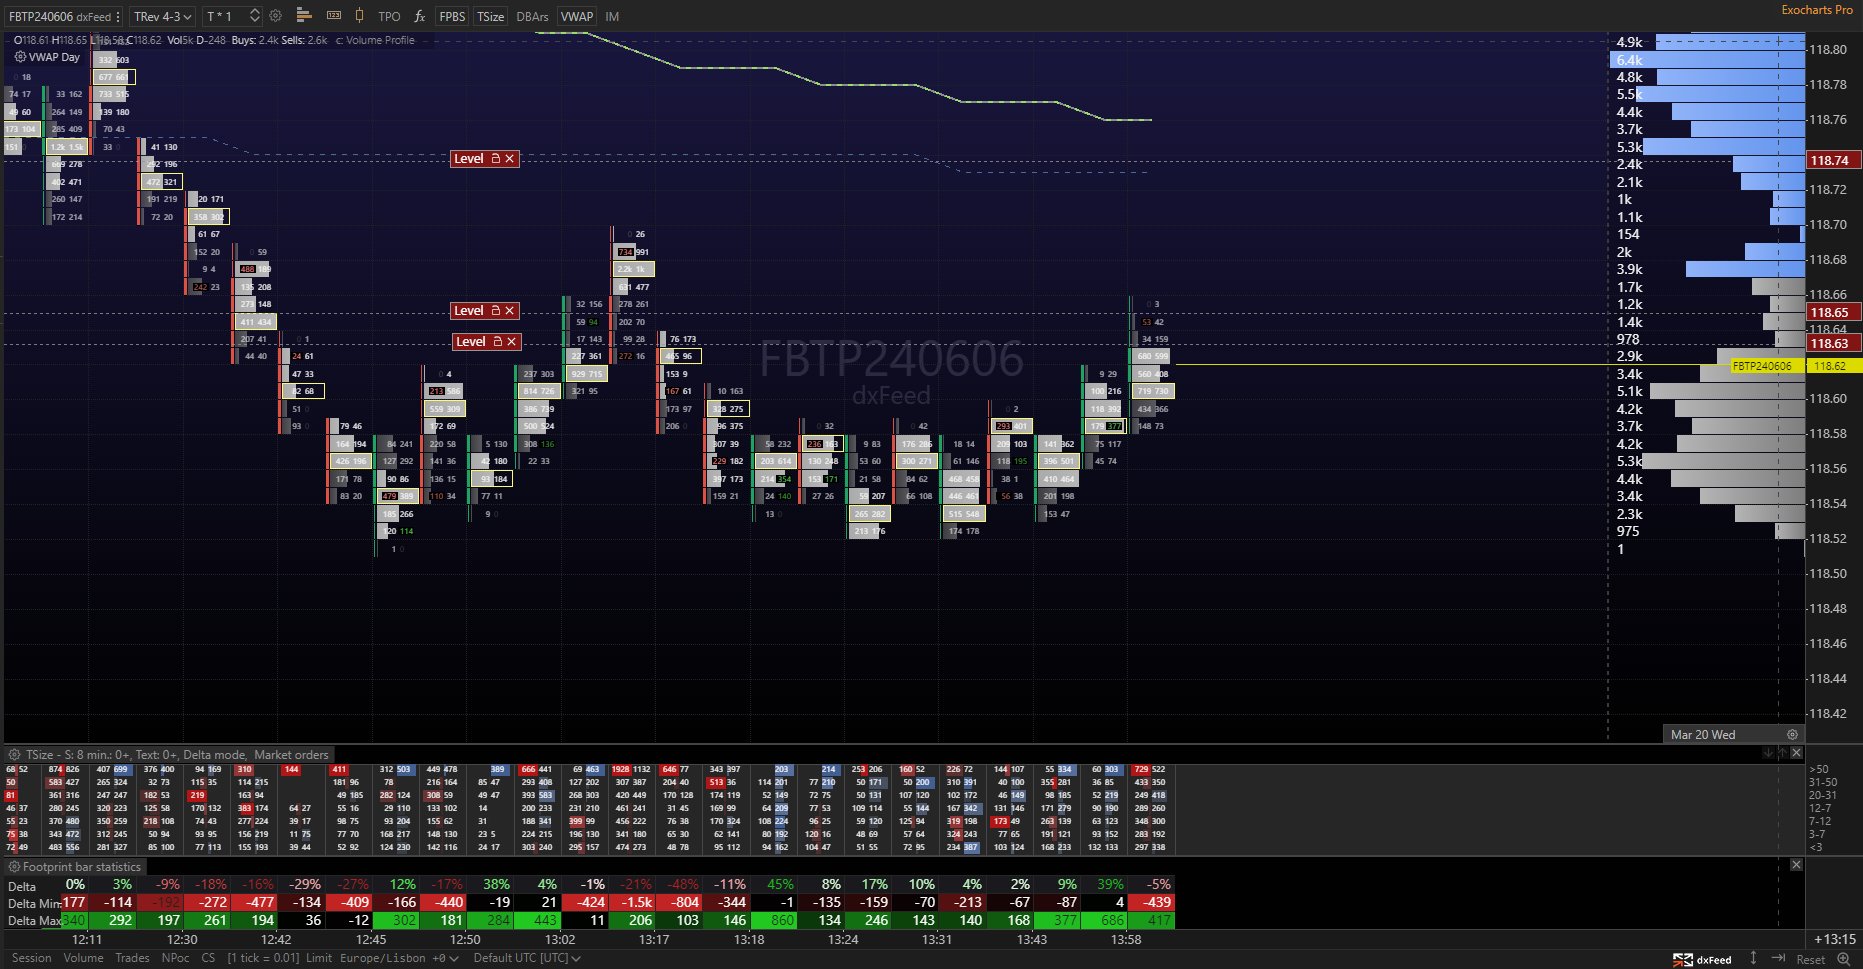Open the Default UTC [UTC] dropdown

526,958
